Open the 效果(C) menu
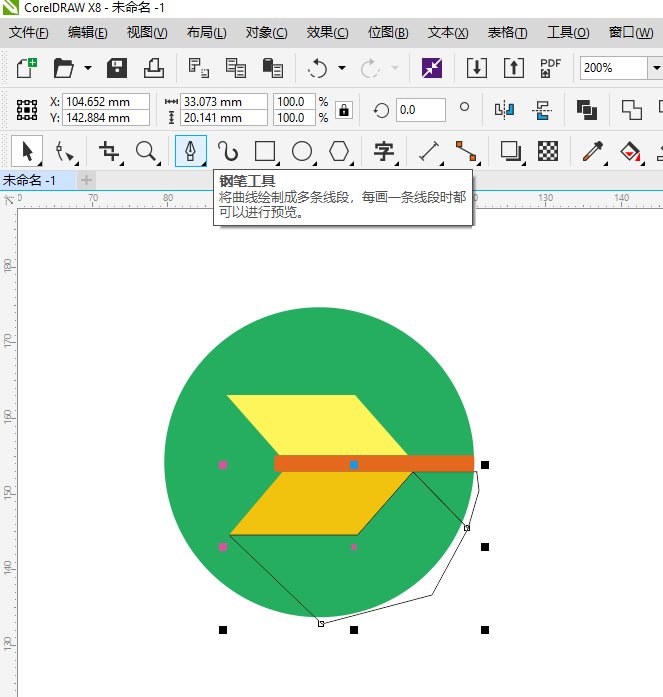 (x=327, y=32)
